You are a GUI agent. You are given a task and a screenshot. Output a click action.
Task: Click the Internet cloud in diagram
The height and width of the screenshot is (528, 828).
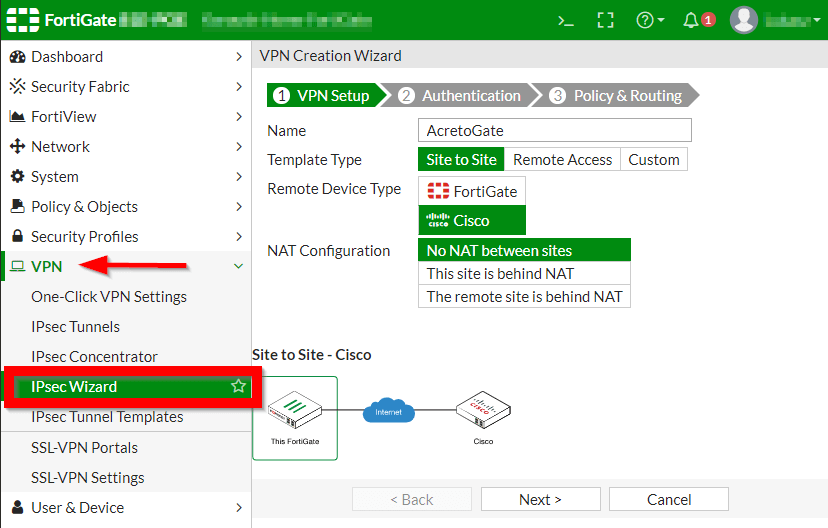coord(389,411)
